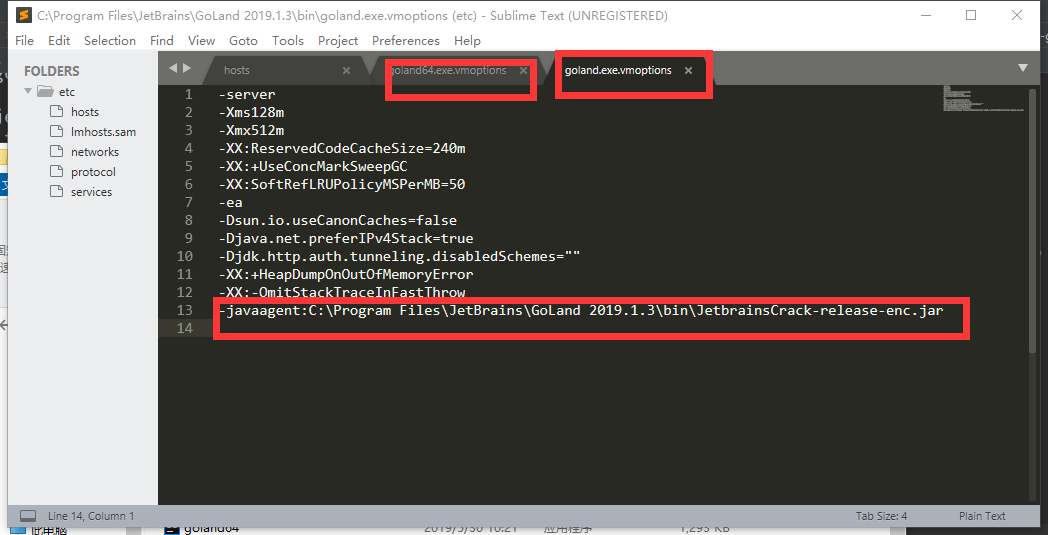Close the goland.exe.vmoptions tab
This screenshot has height=535, width=1048.
pyautogui.click(x=688, y=70)
